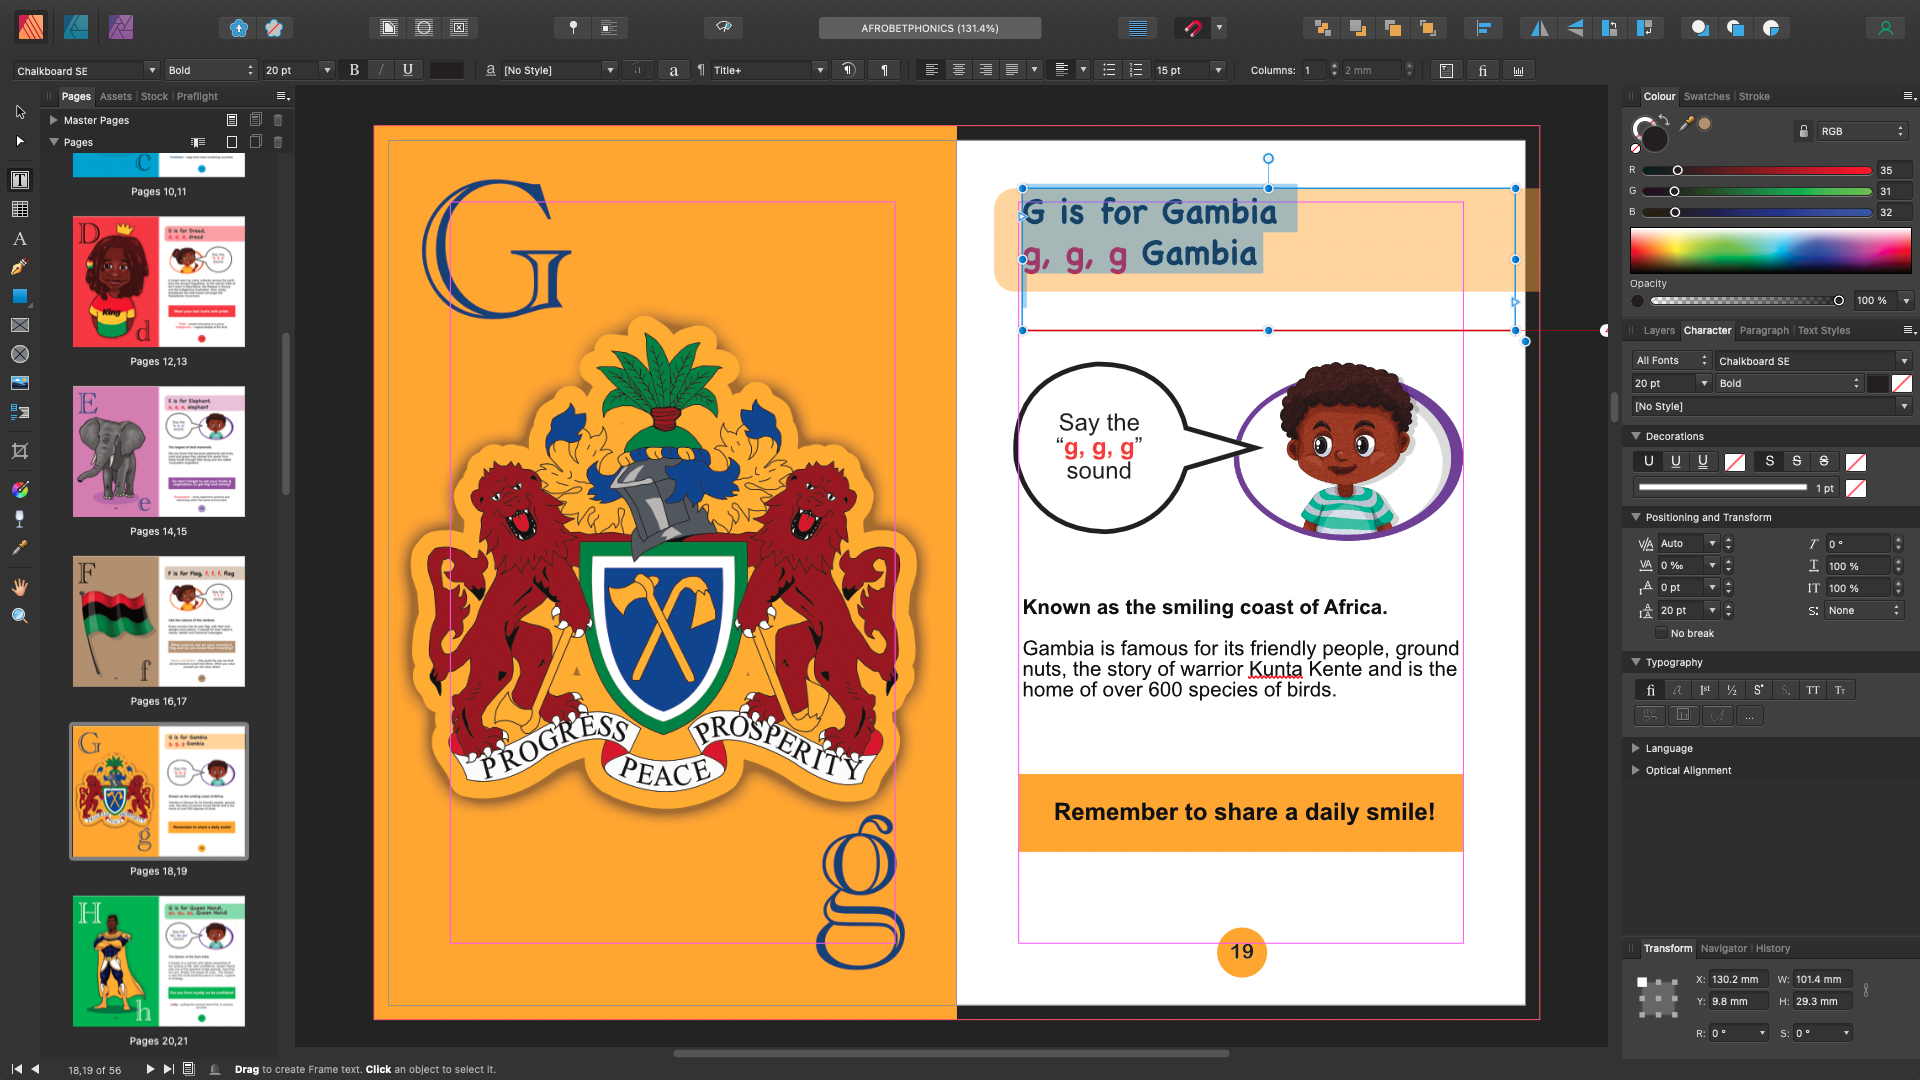Go to the first page in the status bar

tap(16, 1069)
